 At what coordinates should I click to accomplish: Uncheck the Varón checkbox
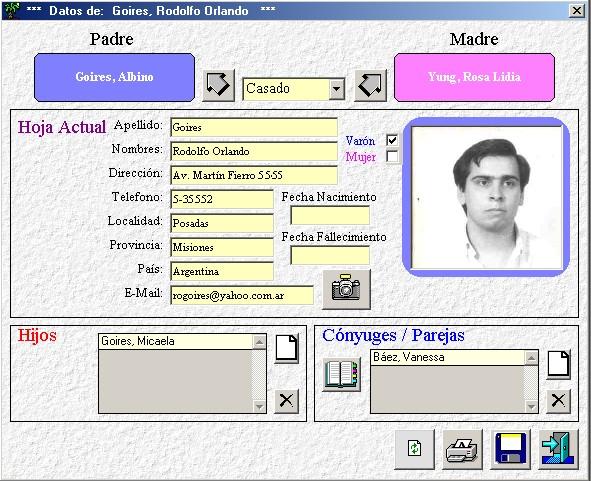392,141
